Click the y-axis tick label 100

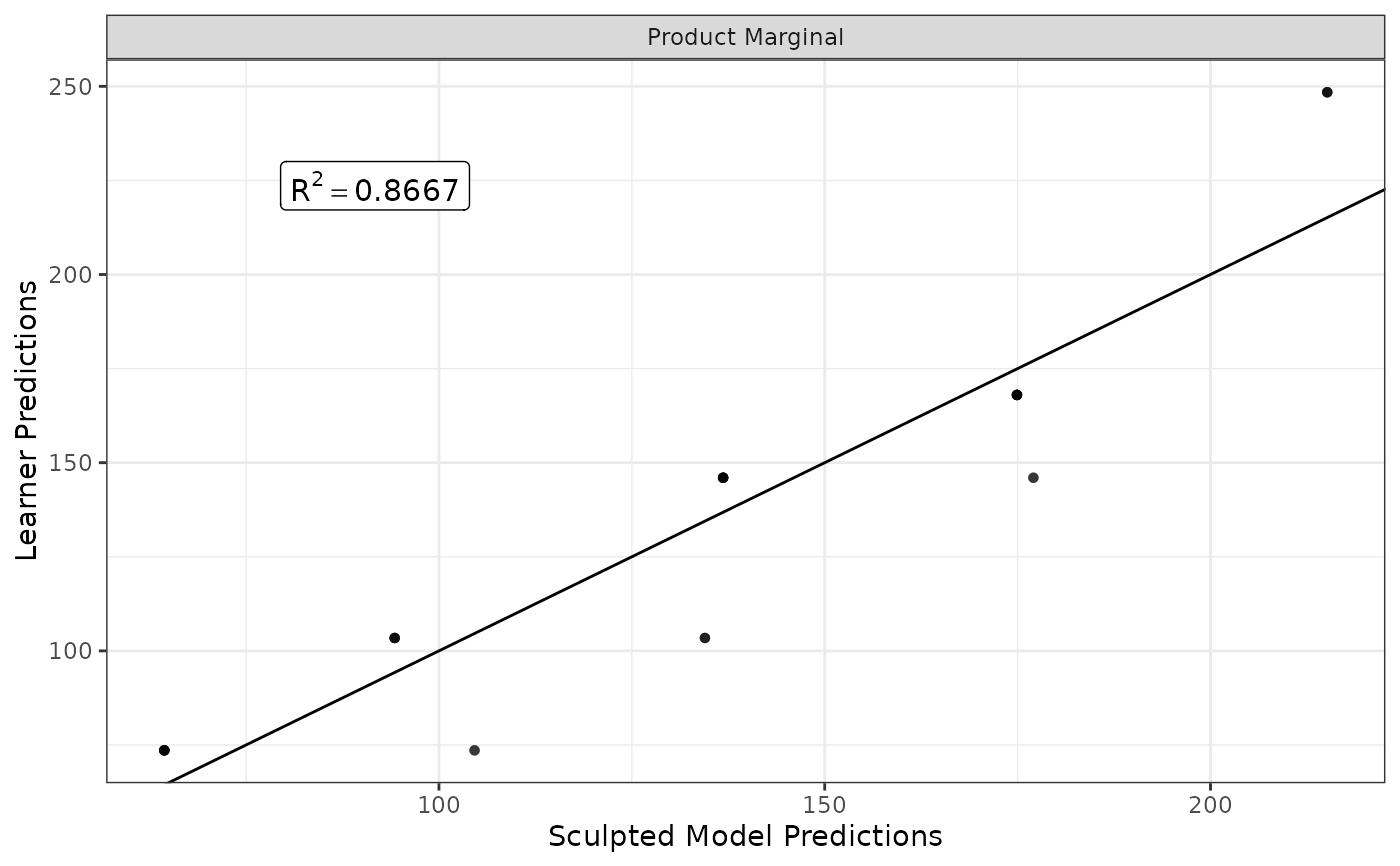click(x=78, y=651)
